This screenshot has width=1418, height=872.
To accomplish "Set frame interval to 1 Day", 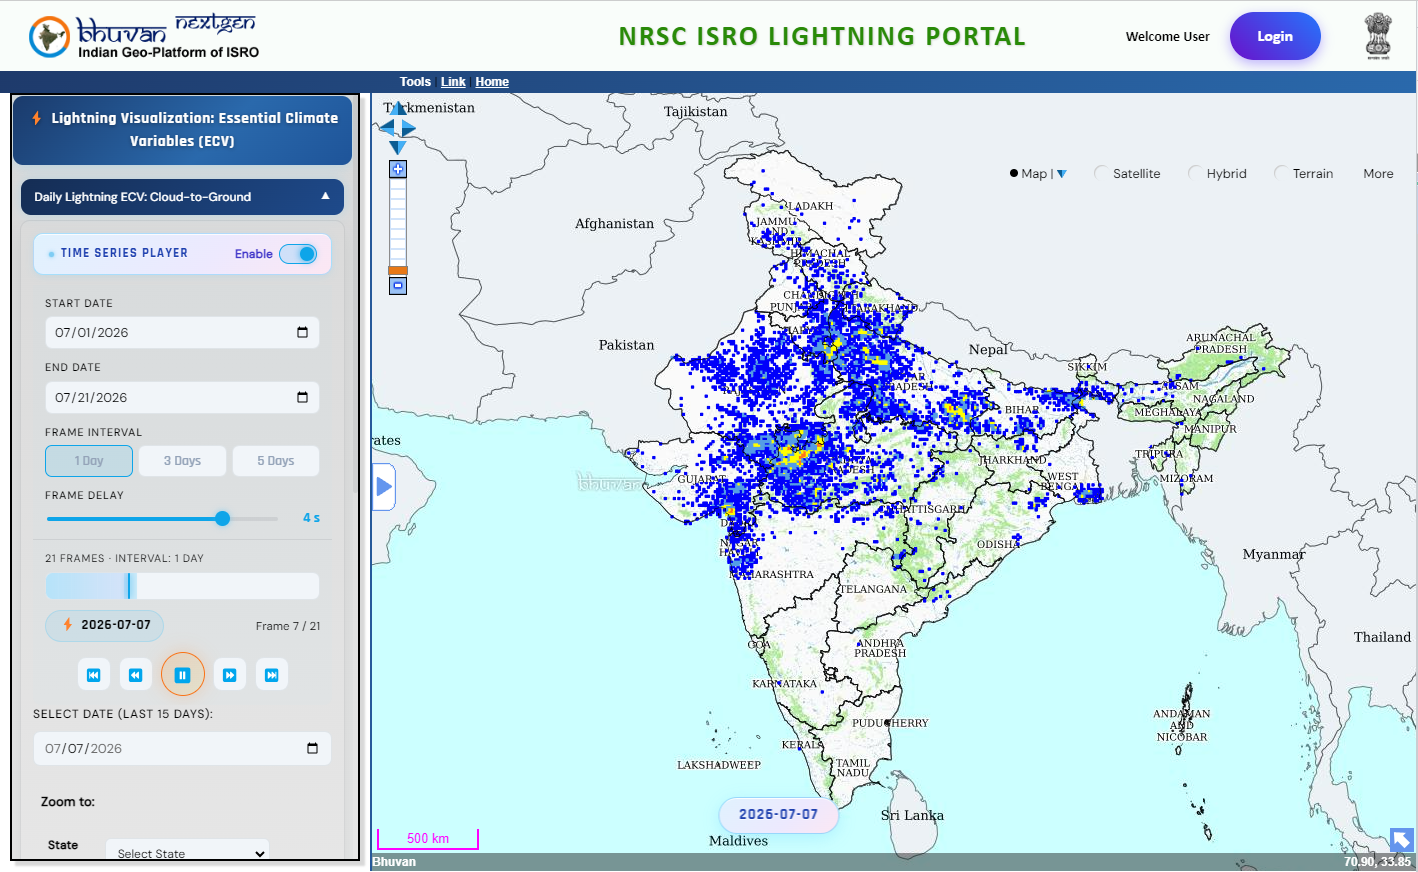I will coord(89,461).
